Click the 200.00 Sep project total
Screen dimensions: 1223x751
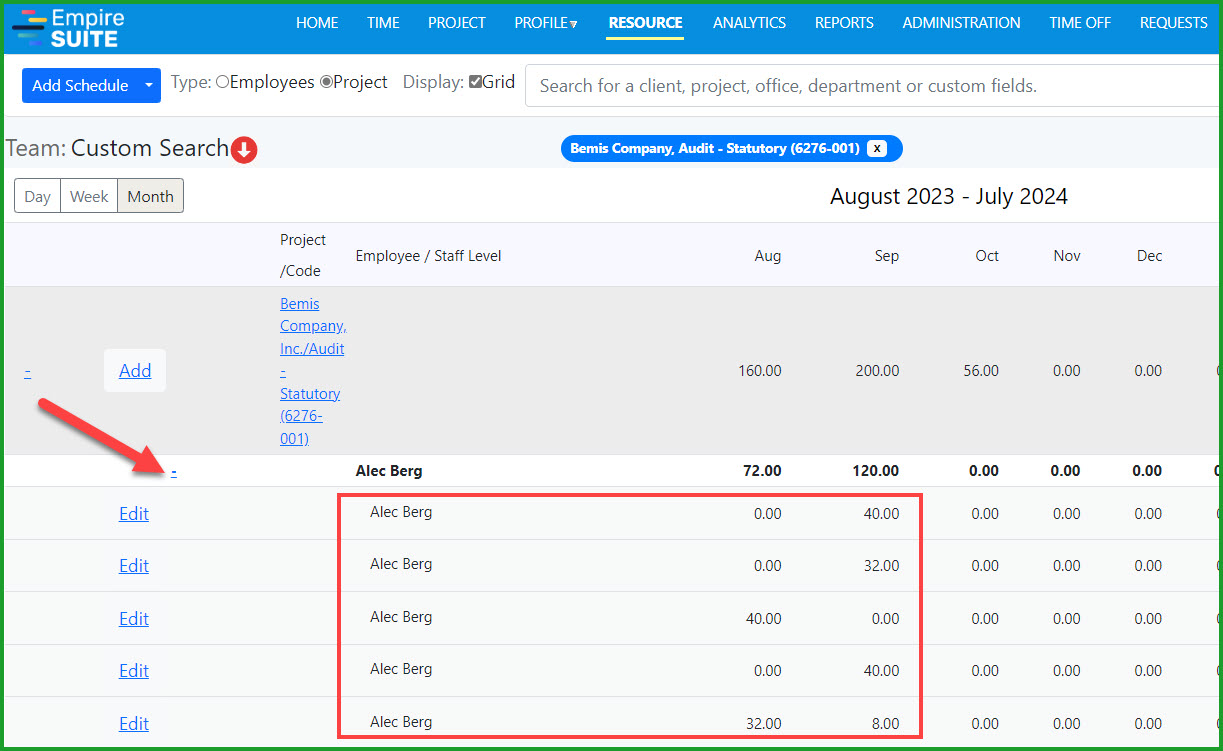877,371
